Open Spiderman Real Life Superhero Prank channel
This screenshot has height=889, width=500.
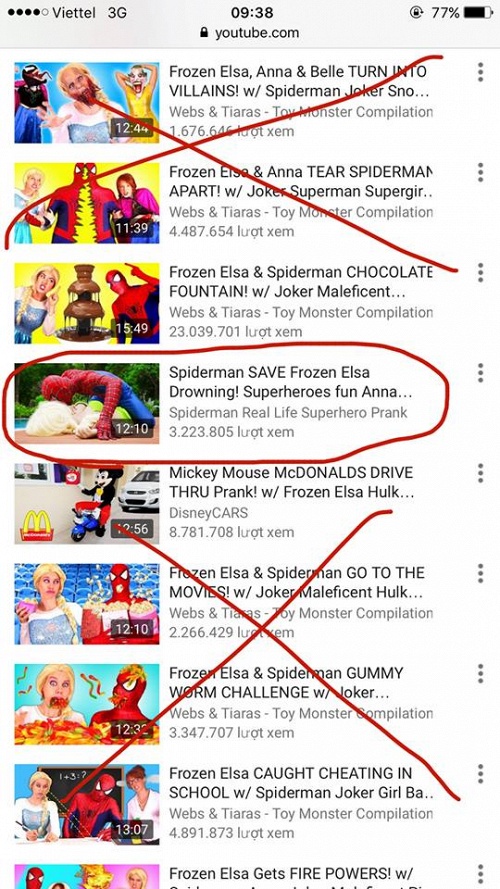click(288, 413)
